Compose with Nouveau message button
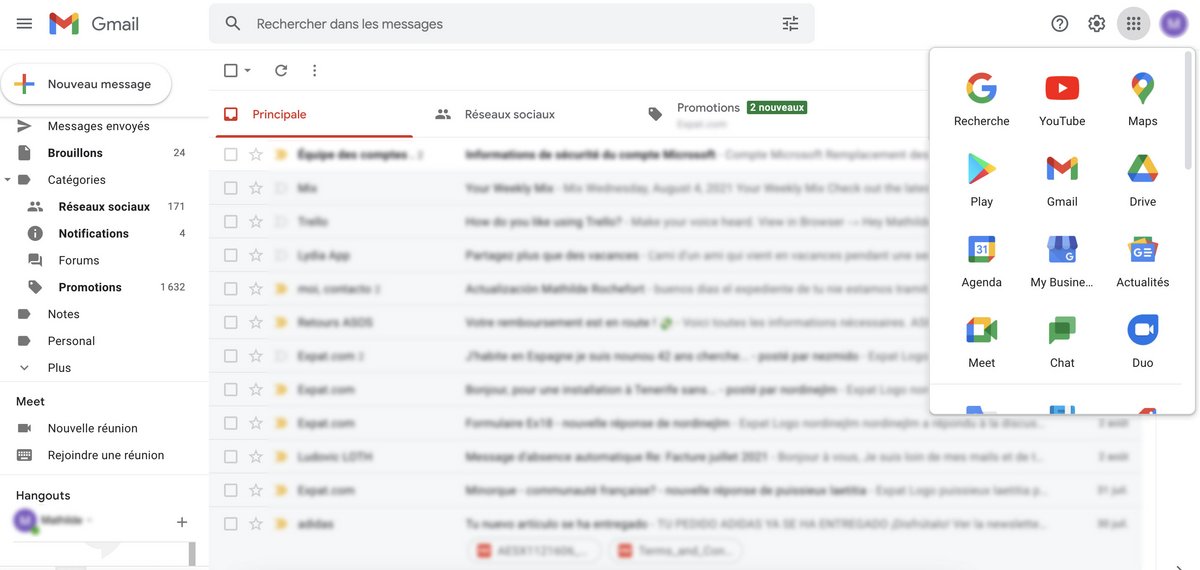This screenshot has width=1200, height=570. [86, 84]
